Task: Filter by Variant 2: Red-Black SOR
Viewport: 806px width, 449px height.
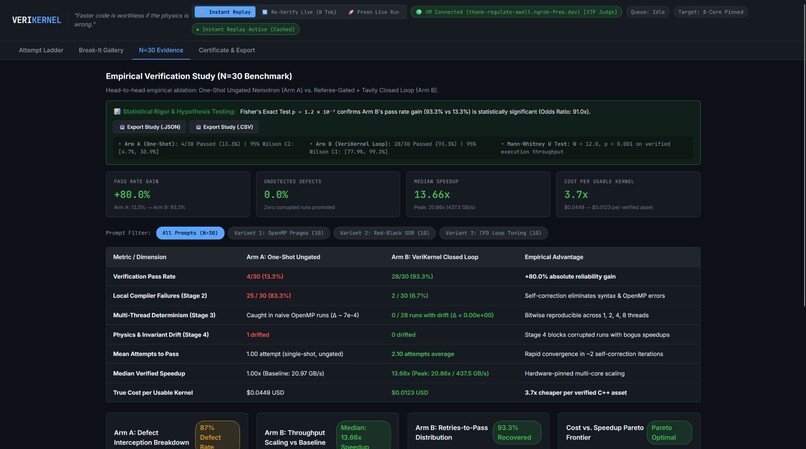Action: (x=384, y=233)
